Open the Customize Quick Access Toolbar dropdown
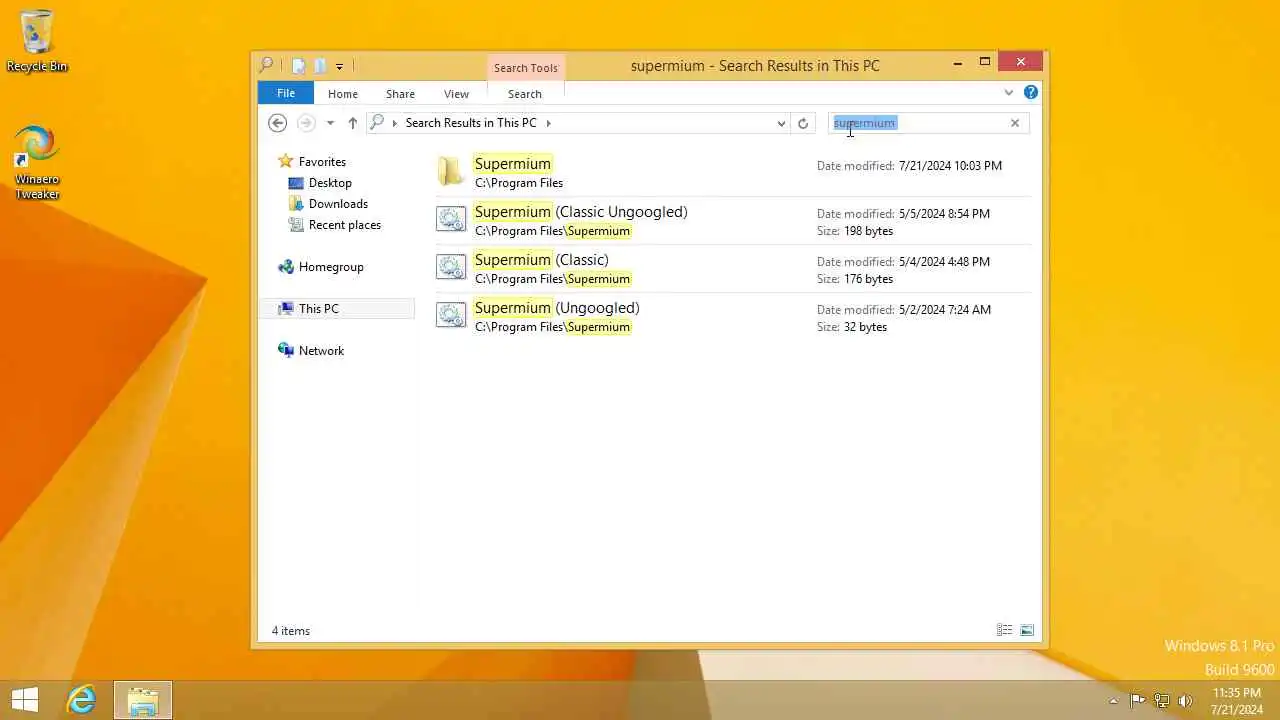This screenshot has width=1280, height=720. (x=339, y=67)
